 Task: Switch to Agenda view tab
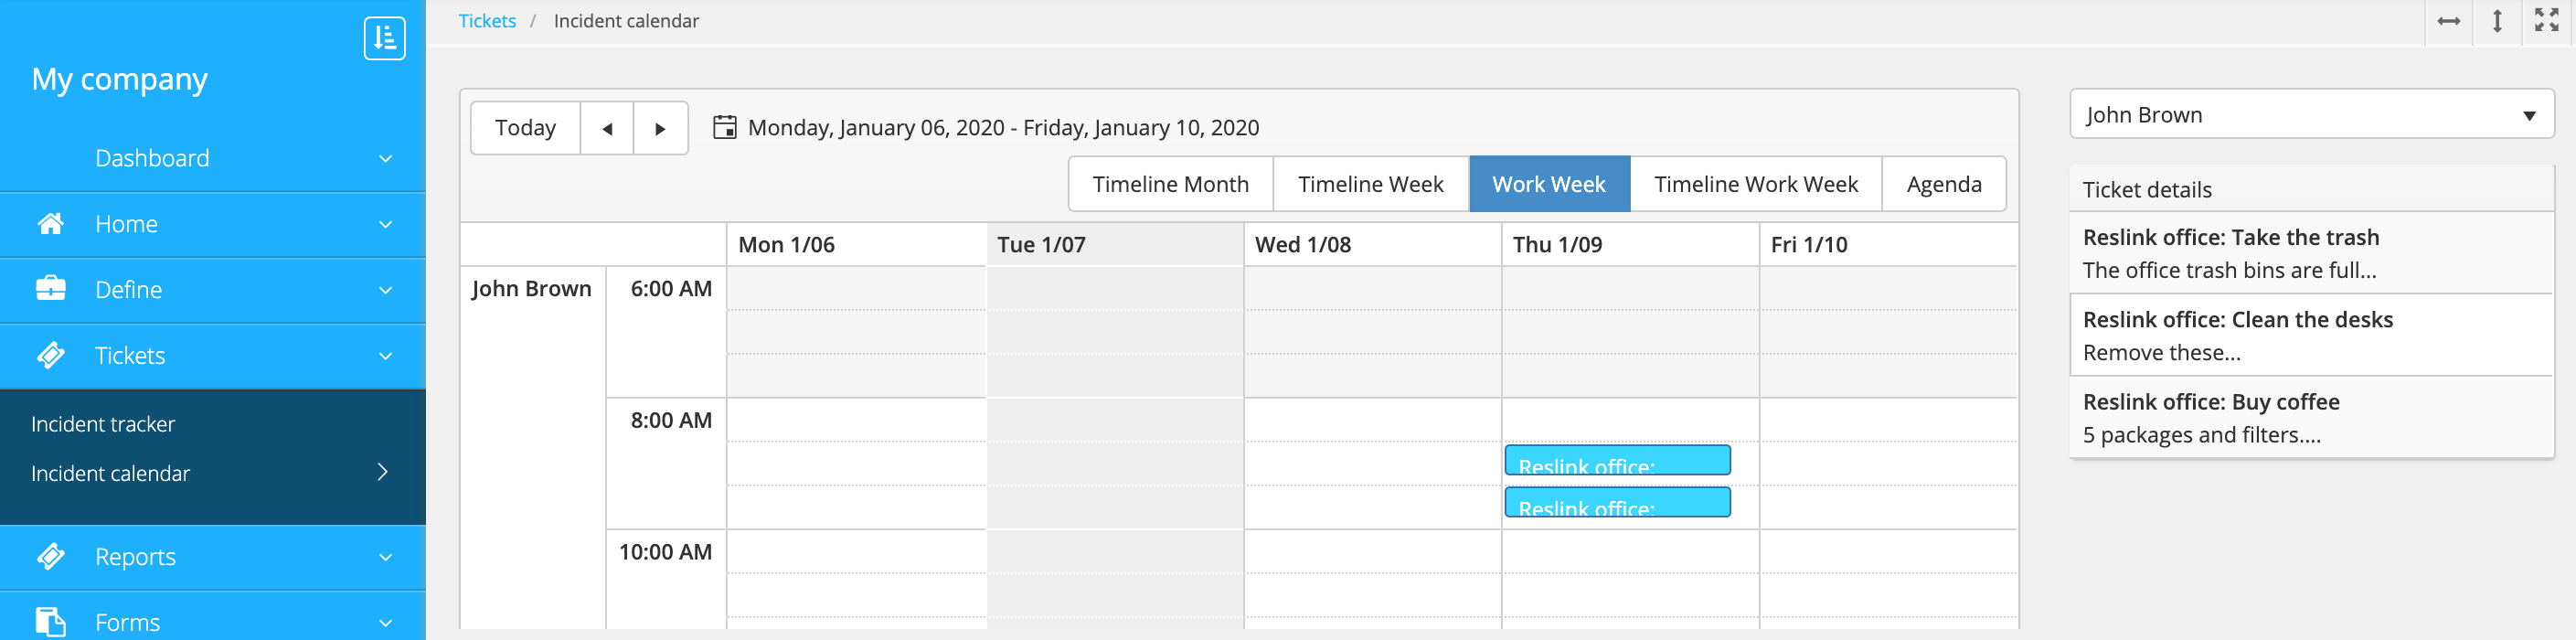pos(1943,184)
